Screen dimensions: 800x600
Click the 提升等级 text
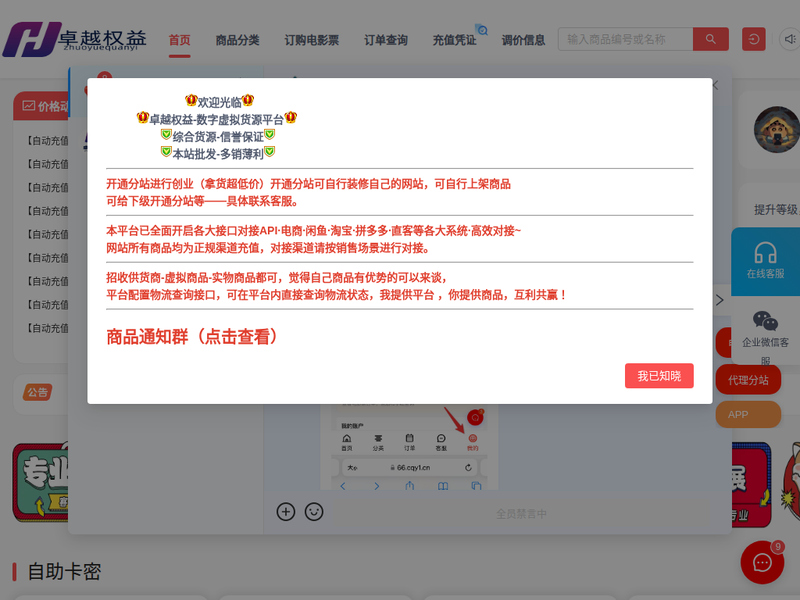tap(777, 210)
